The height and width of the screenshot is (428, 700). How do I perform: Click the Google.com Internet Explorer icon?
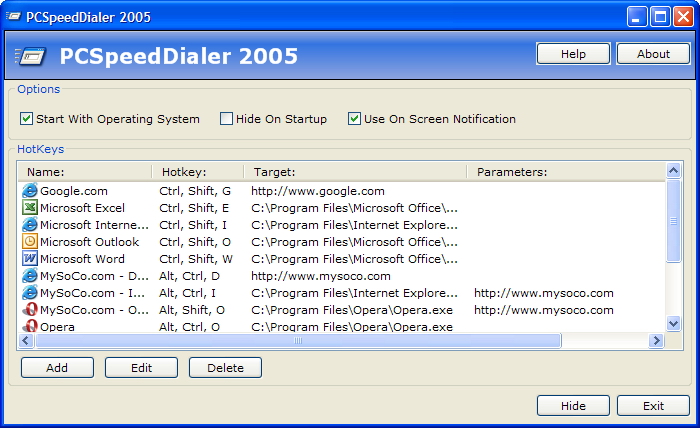(x=29, y=191)
